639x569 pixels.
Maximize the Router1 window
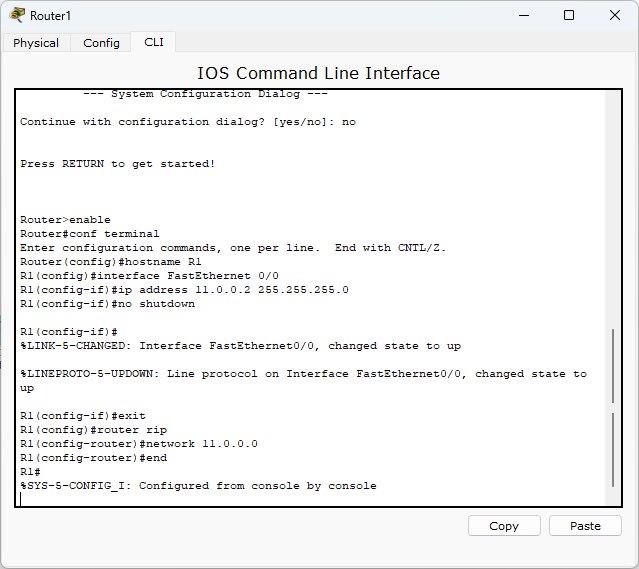(569, 15)
